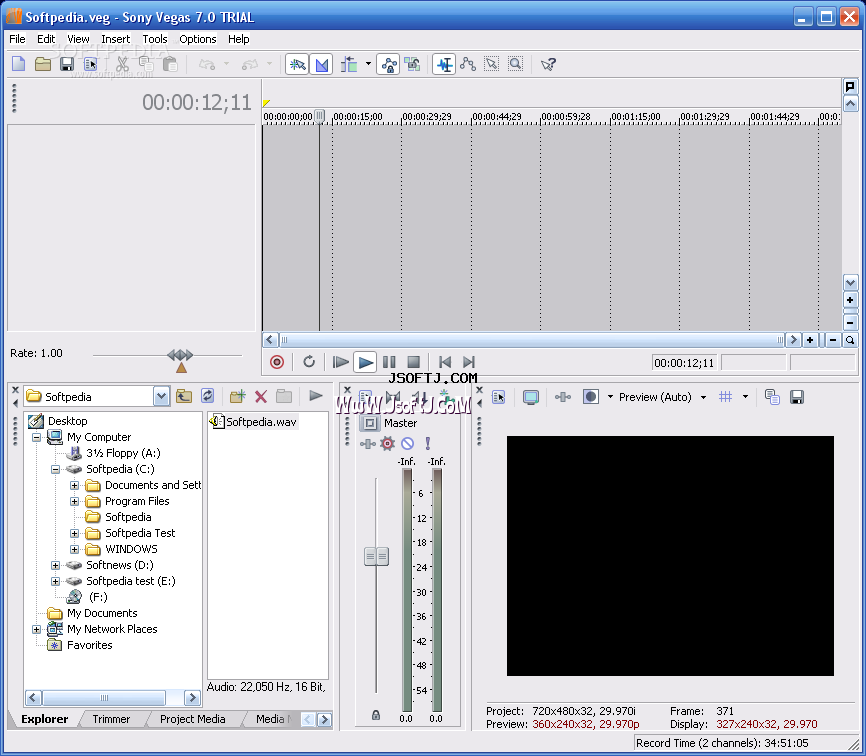Go up one level in Explorer
The image size is (866, 756).
point(184,396)
